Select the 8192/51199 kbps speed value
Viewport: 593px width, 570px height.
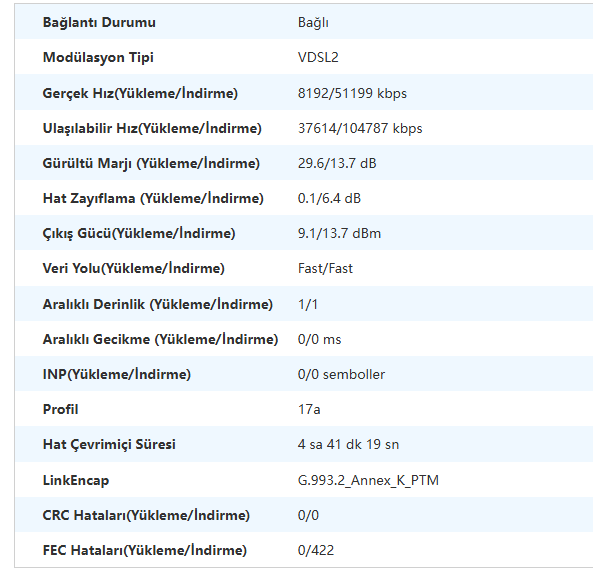tap(352, 93)
